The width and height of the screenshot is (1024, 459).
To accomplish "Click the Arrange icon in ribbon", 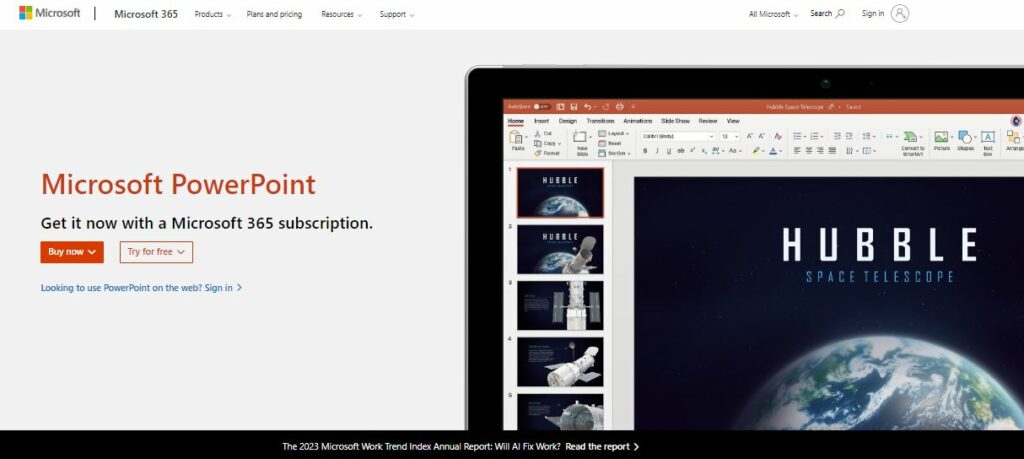I will coord(1013,136).
